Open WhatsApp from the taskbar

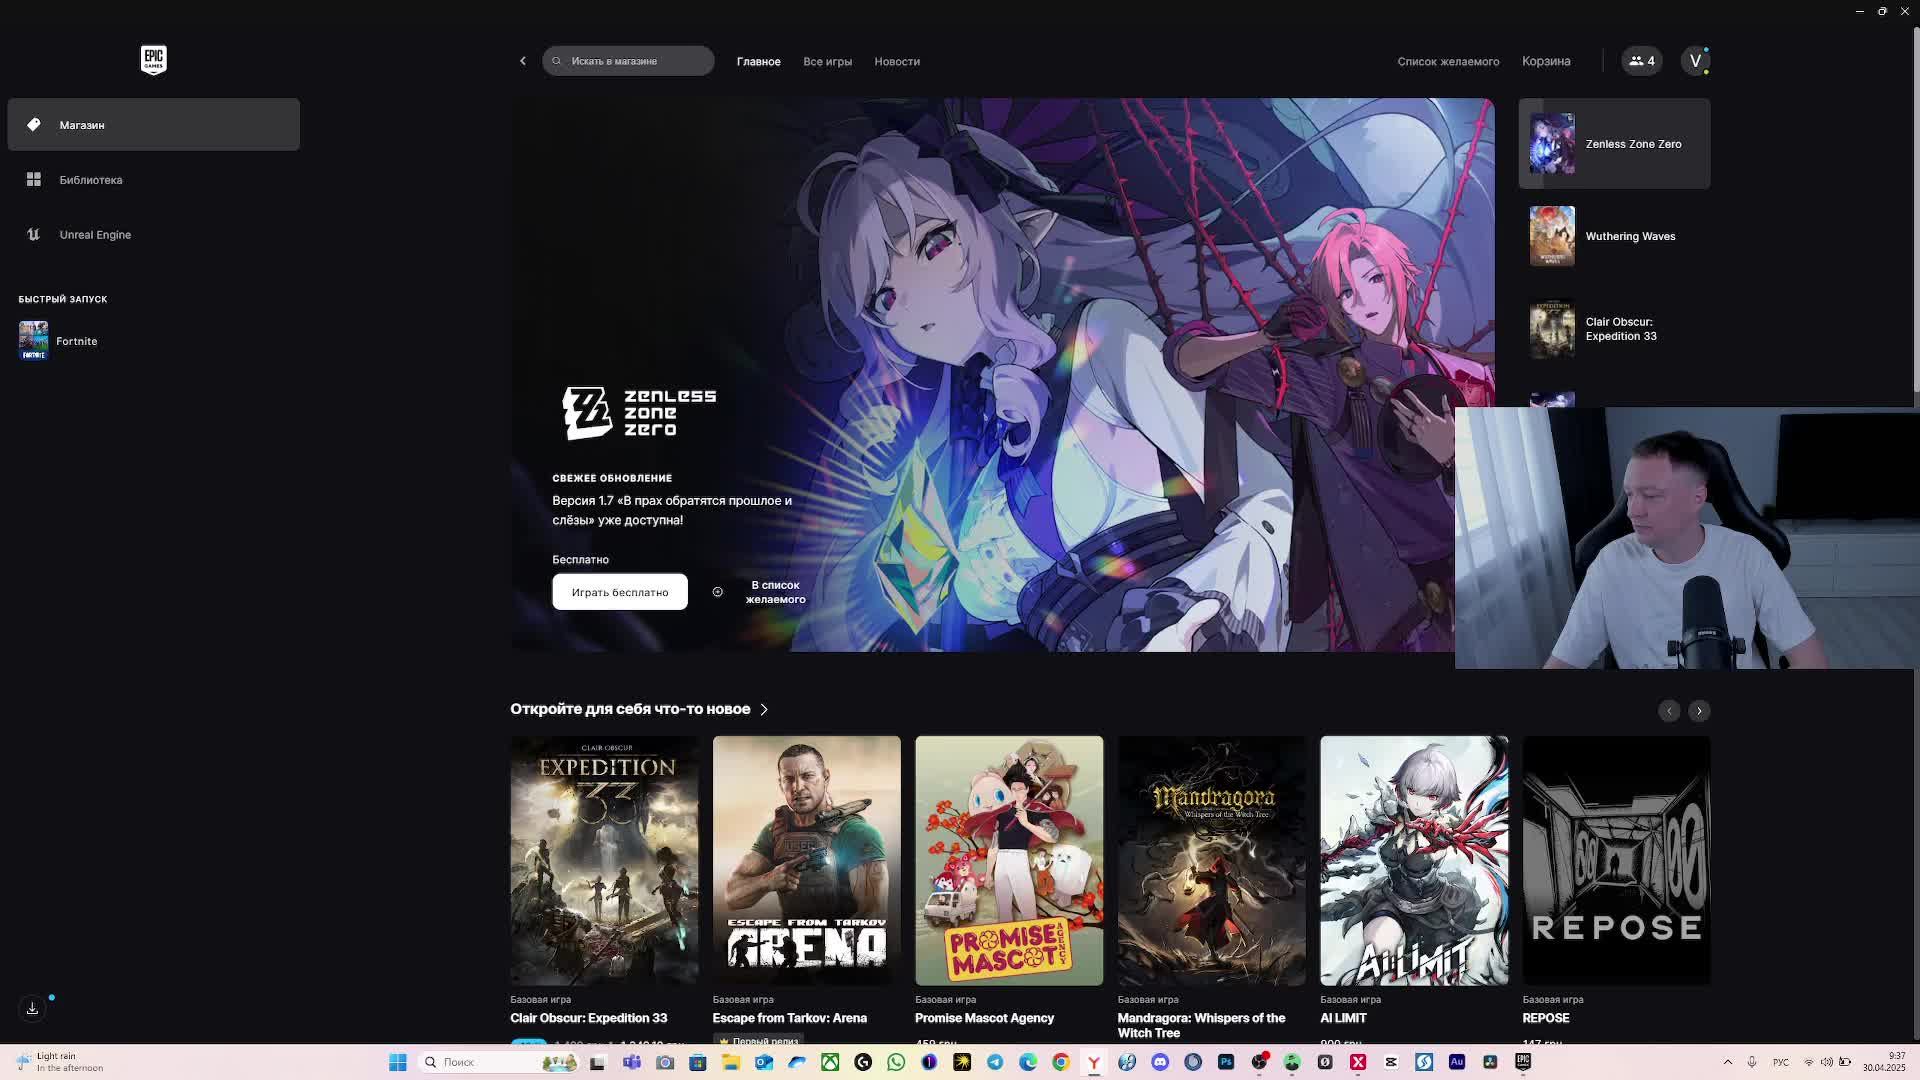(896, 1062)
